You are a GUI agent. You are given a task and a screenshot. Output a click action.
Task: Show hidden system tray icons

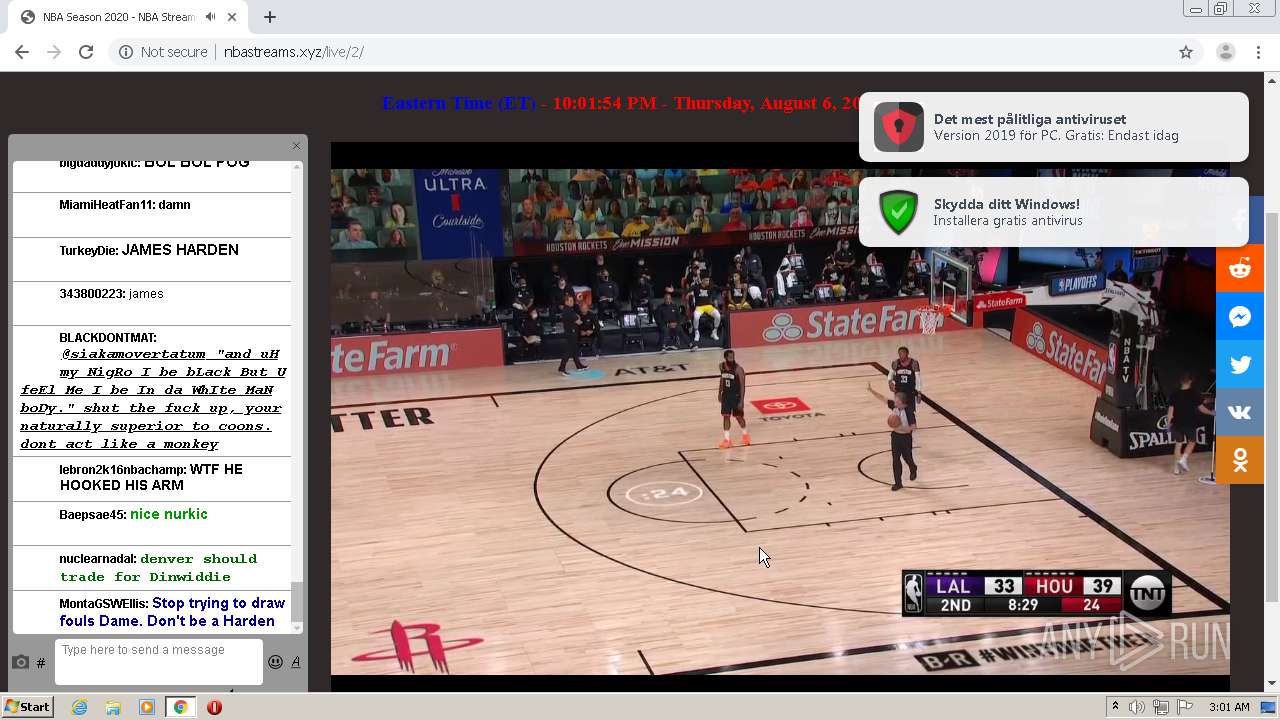[x=1116, y=707]
